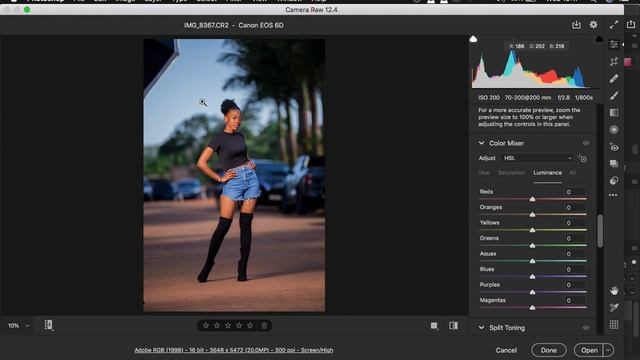Click the Greens luminance slider handle
The width and height of the screenshot is (640, 360).
[532, 245]
